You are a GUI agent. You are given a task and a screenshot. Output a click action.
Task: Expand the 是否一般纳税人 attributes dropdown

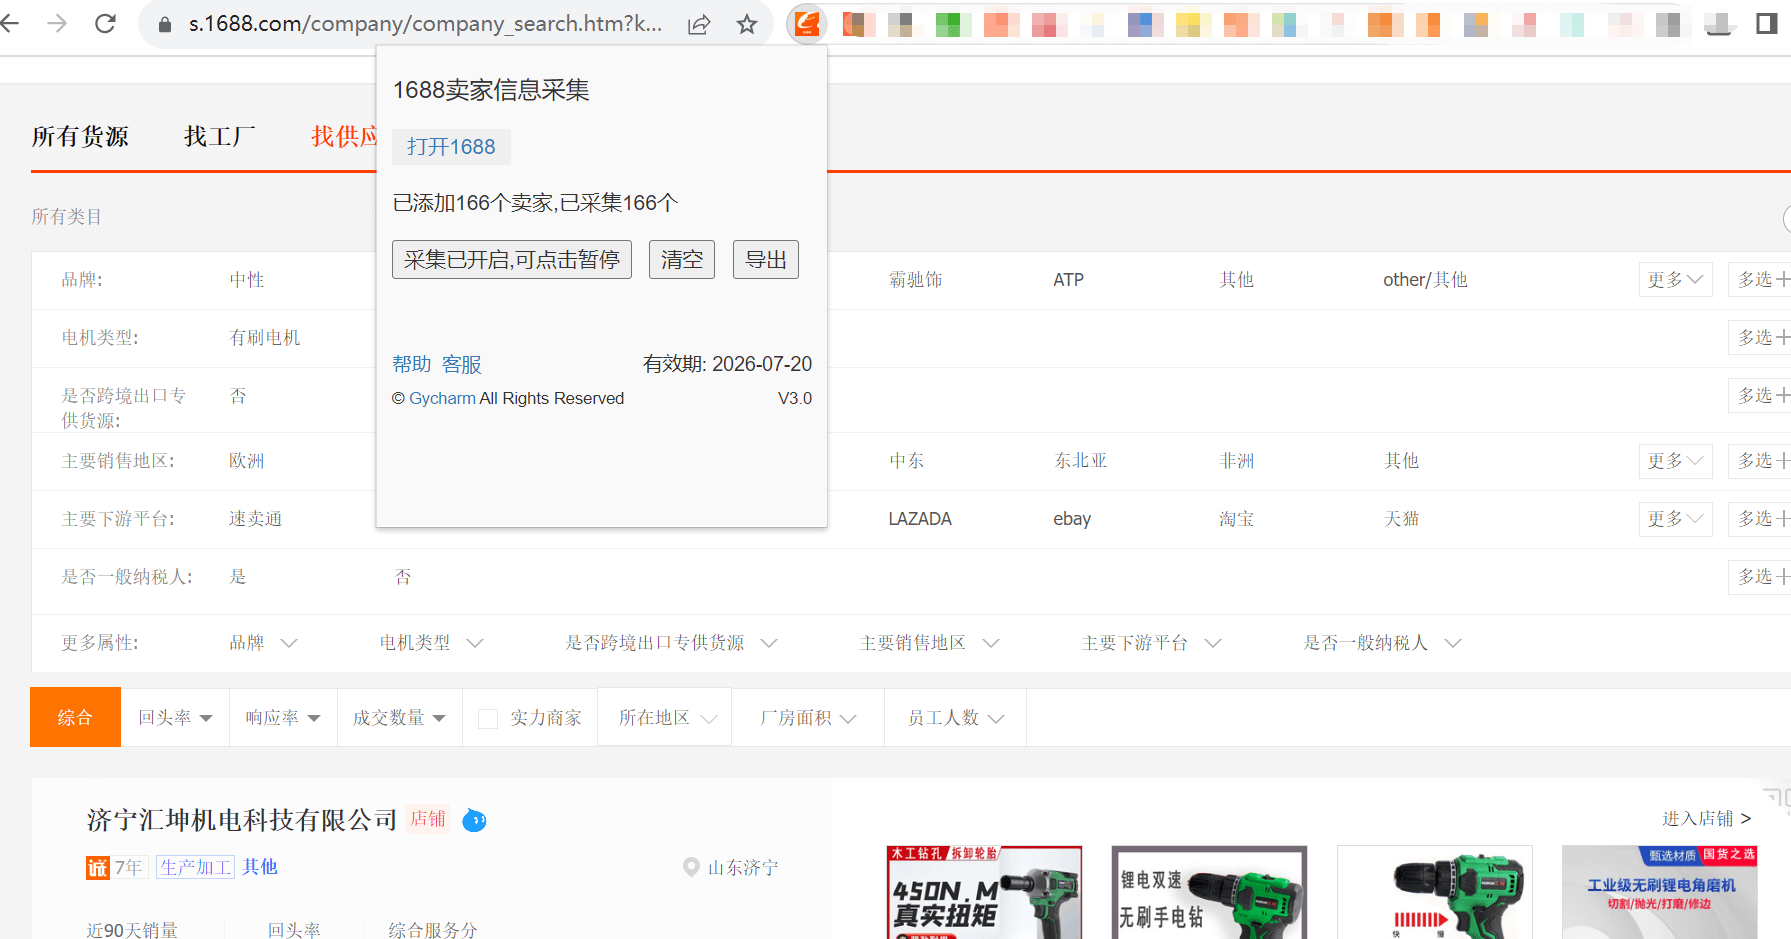pos(1382,643)
